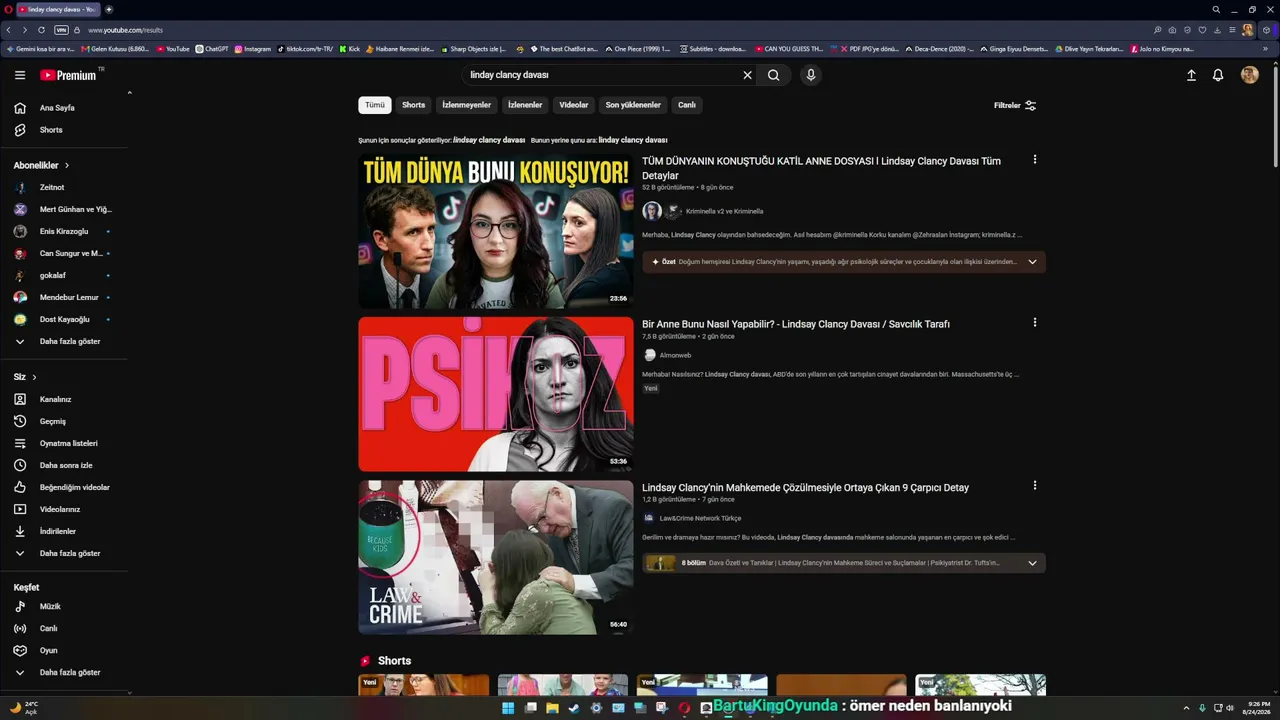Screen dimensions: 1280x720
Task: Click the browser address bar URL
Action: [x=125, y=30]
